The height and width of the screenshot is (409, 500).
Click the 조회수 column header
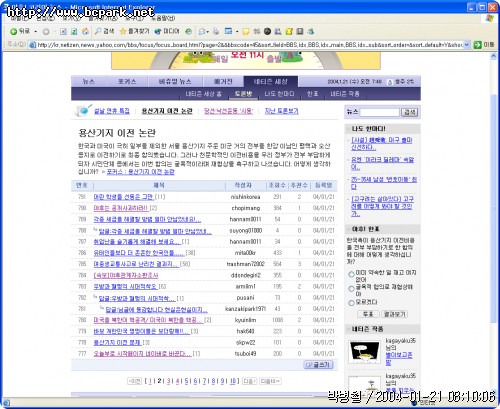277,185
